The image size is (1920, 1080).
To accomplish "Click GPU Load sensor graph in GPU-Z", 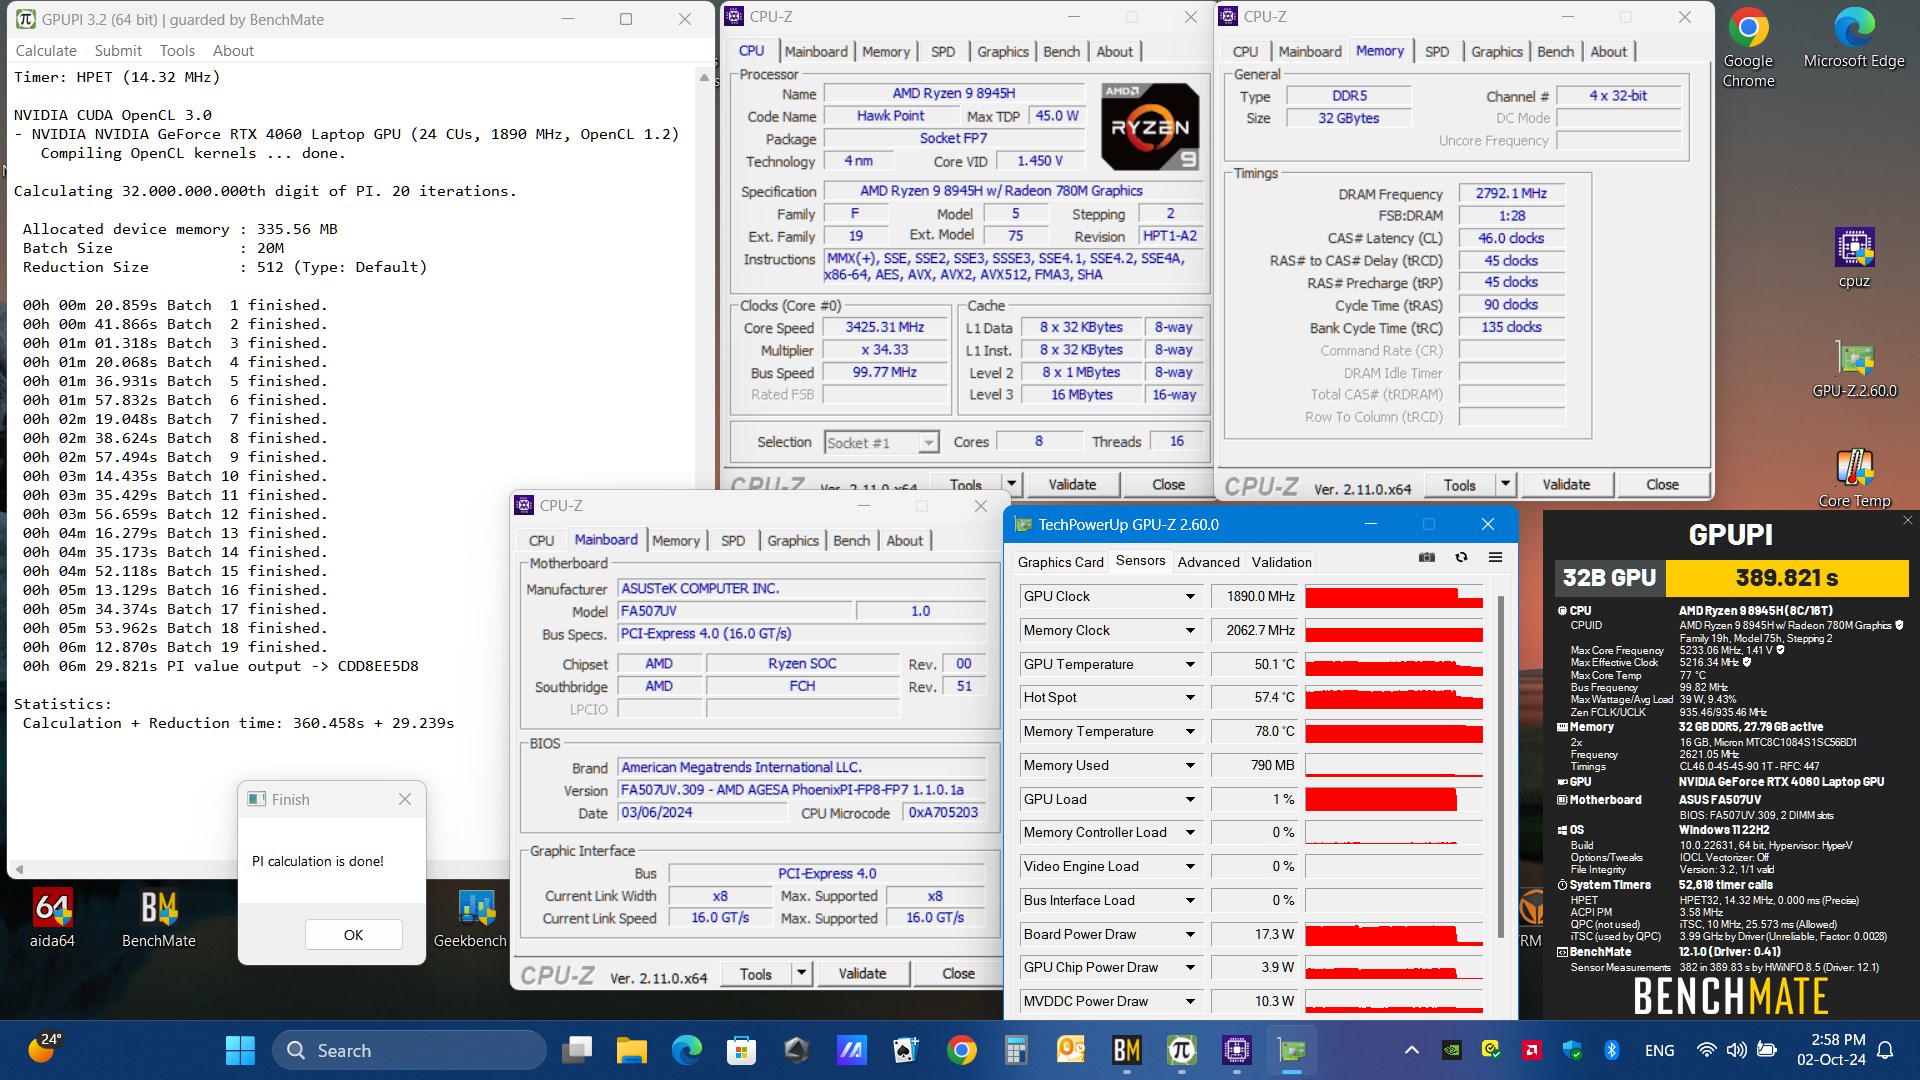I will (x=1393, y=800).
